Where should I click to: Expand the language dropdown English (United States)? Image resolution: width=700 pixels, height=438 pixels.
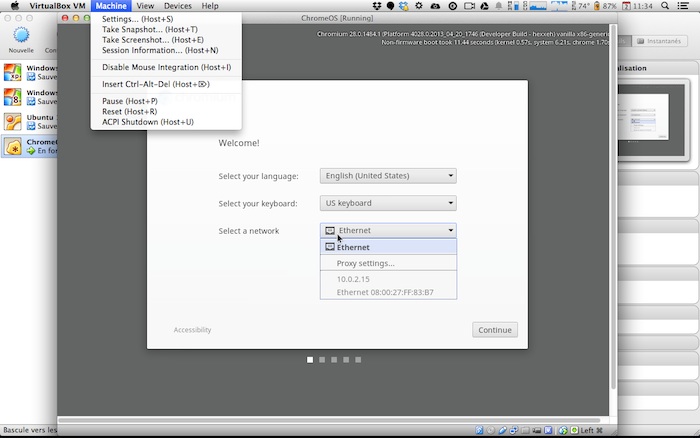(388, 176)
